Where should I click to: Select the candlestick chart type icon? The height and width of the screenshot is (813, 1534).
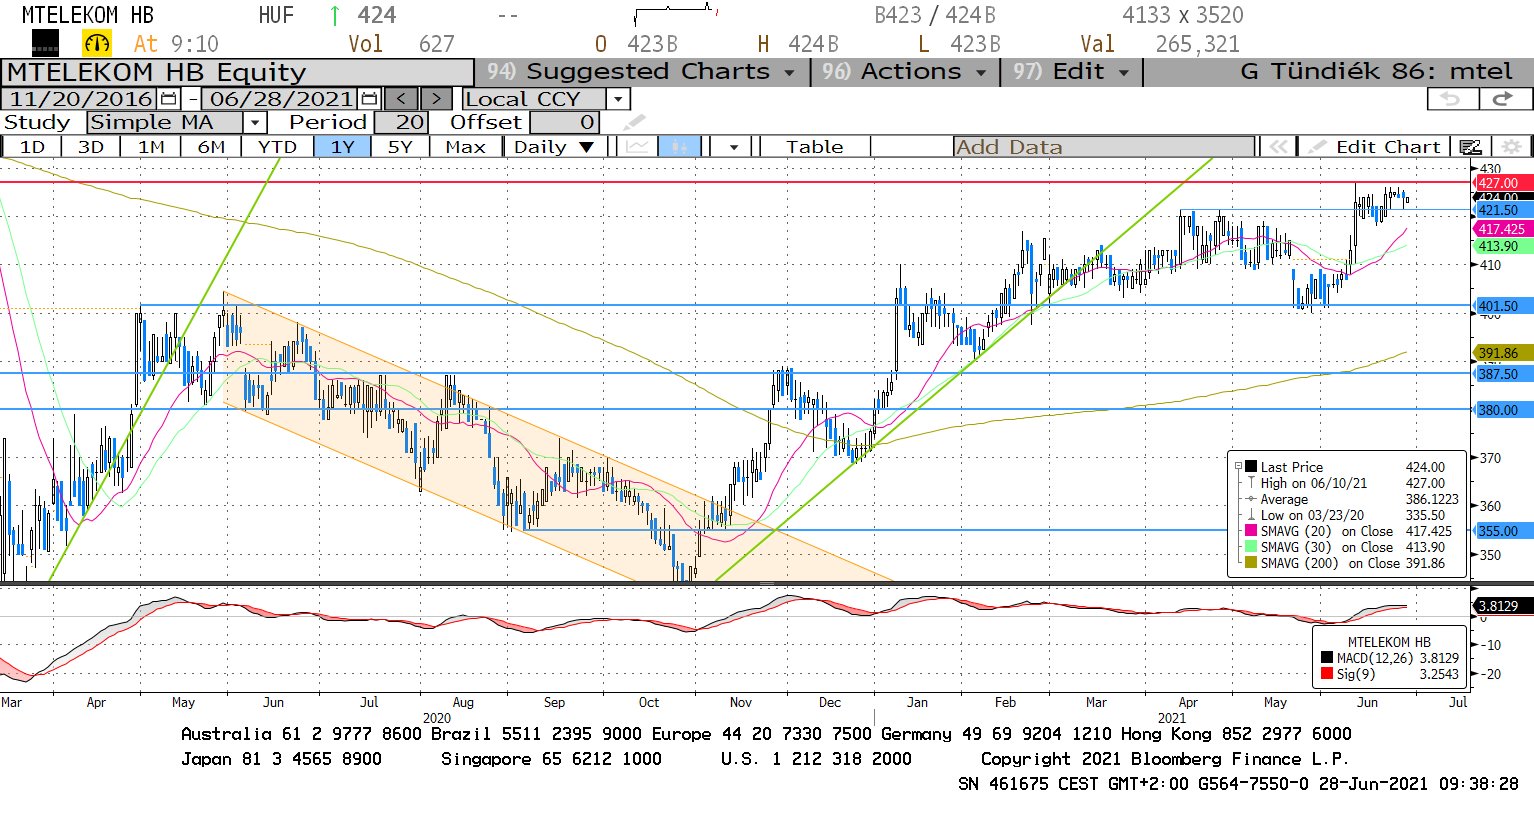pos(679,147)
